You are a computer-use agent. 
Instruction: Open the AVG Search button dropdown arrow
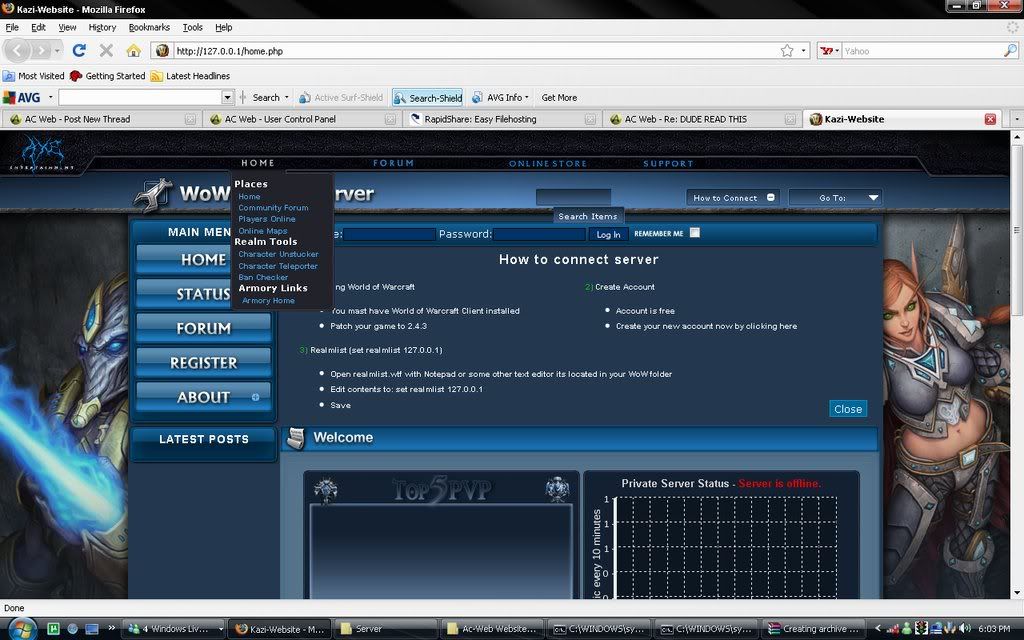(287, 97)
